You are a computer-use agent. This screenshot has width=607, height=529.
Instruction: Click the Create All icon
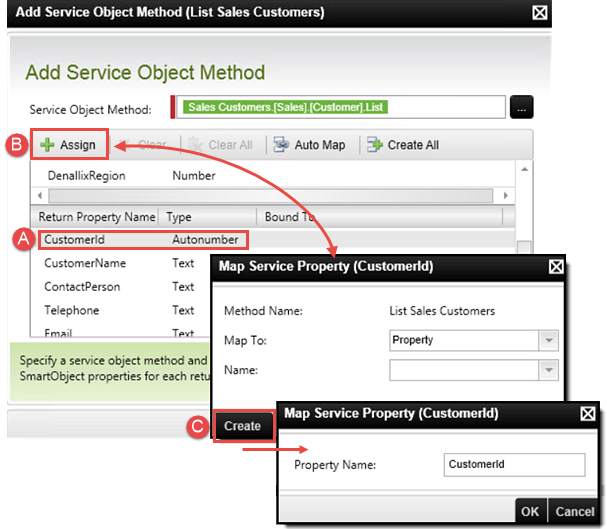(374, 145)
